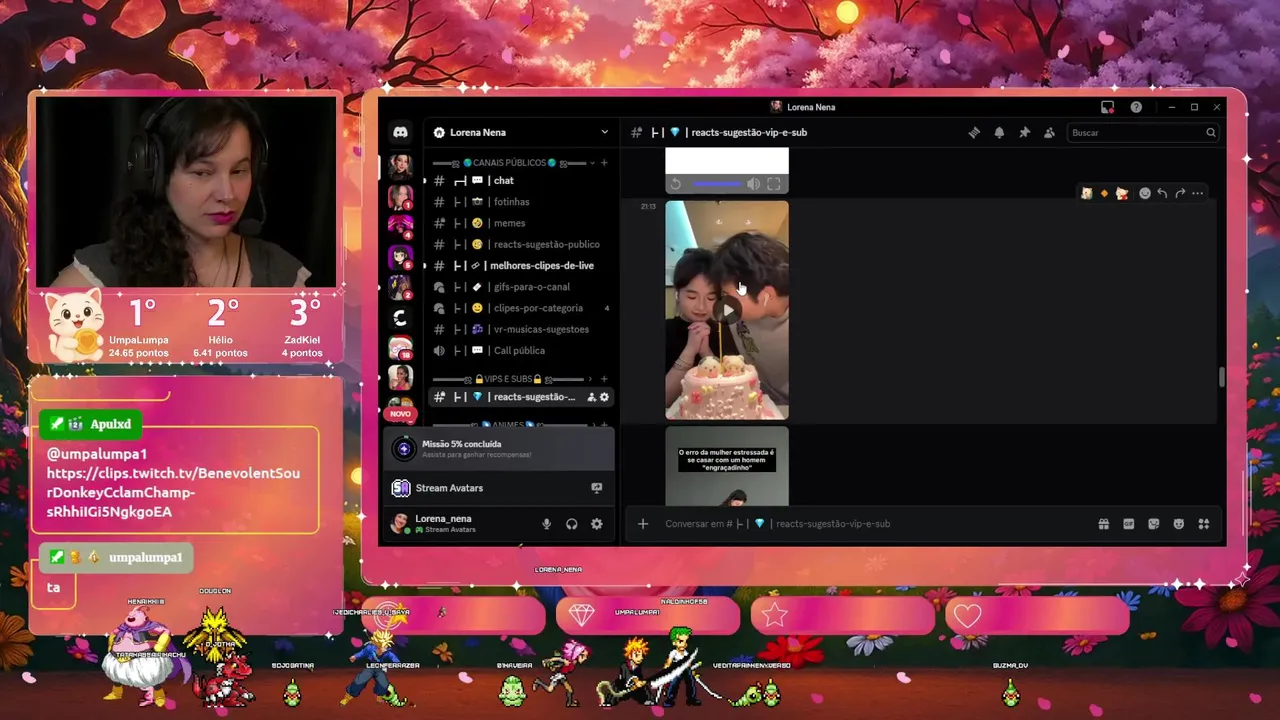Screen dimensions: 1280x720
Task: Open the help question mark icon
Action: coord(1136,107)
